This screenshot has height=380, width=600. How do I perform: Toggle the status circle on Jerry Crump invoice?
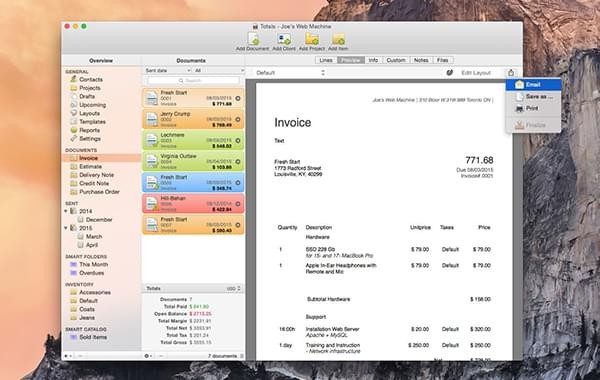(238, 119)
